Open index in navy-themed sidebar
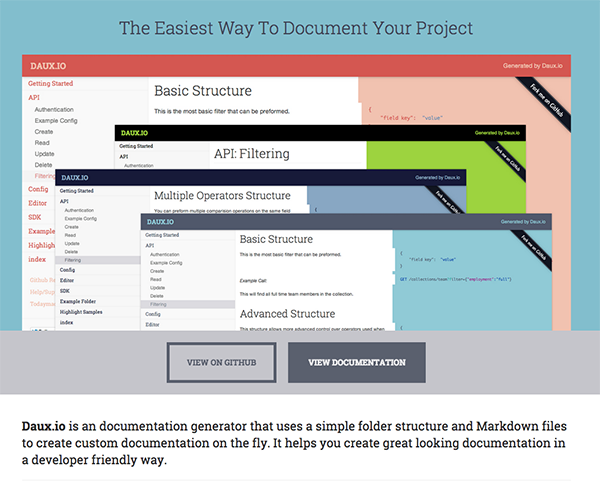Screen dimensions: 600x484 66,323
